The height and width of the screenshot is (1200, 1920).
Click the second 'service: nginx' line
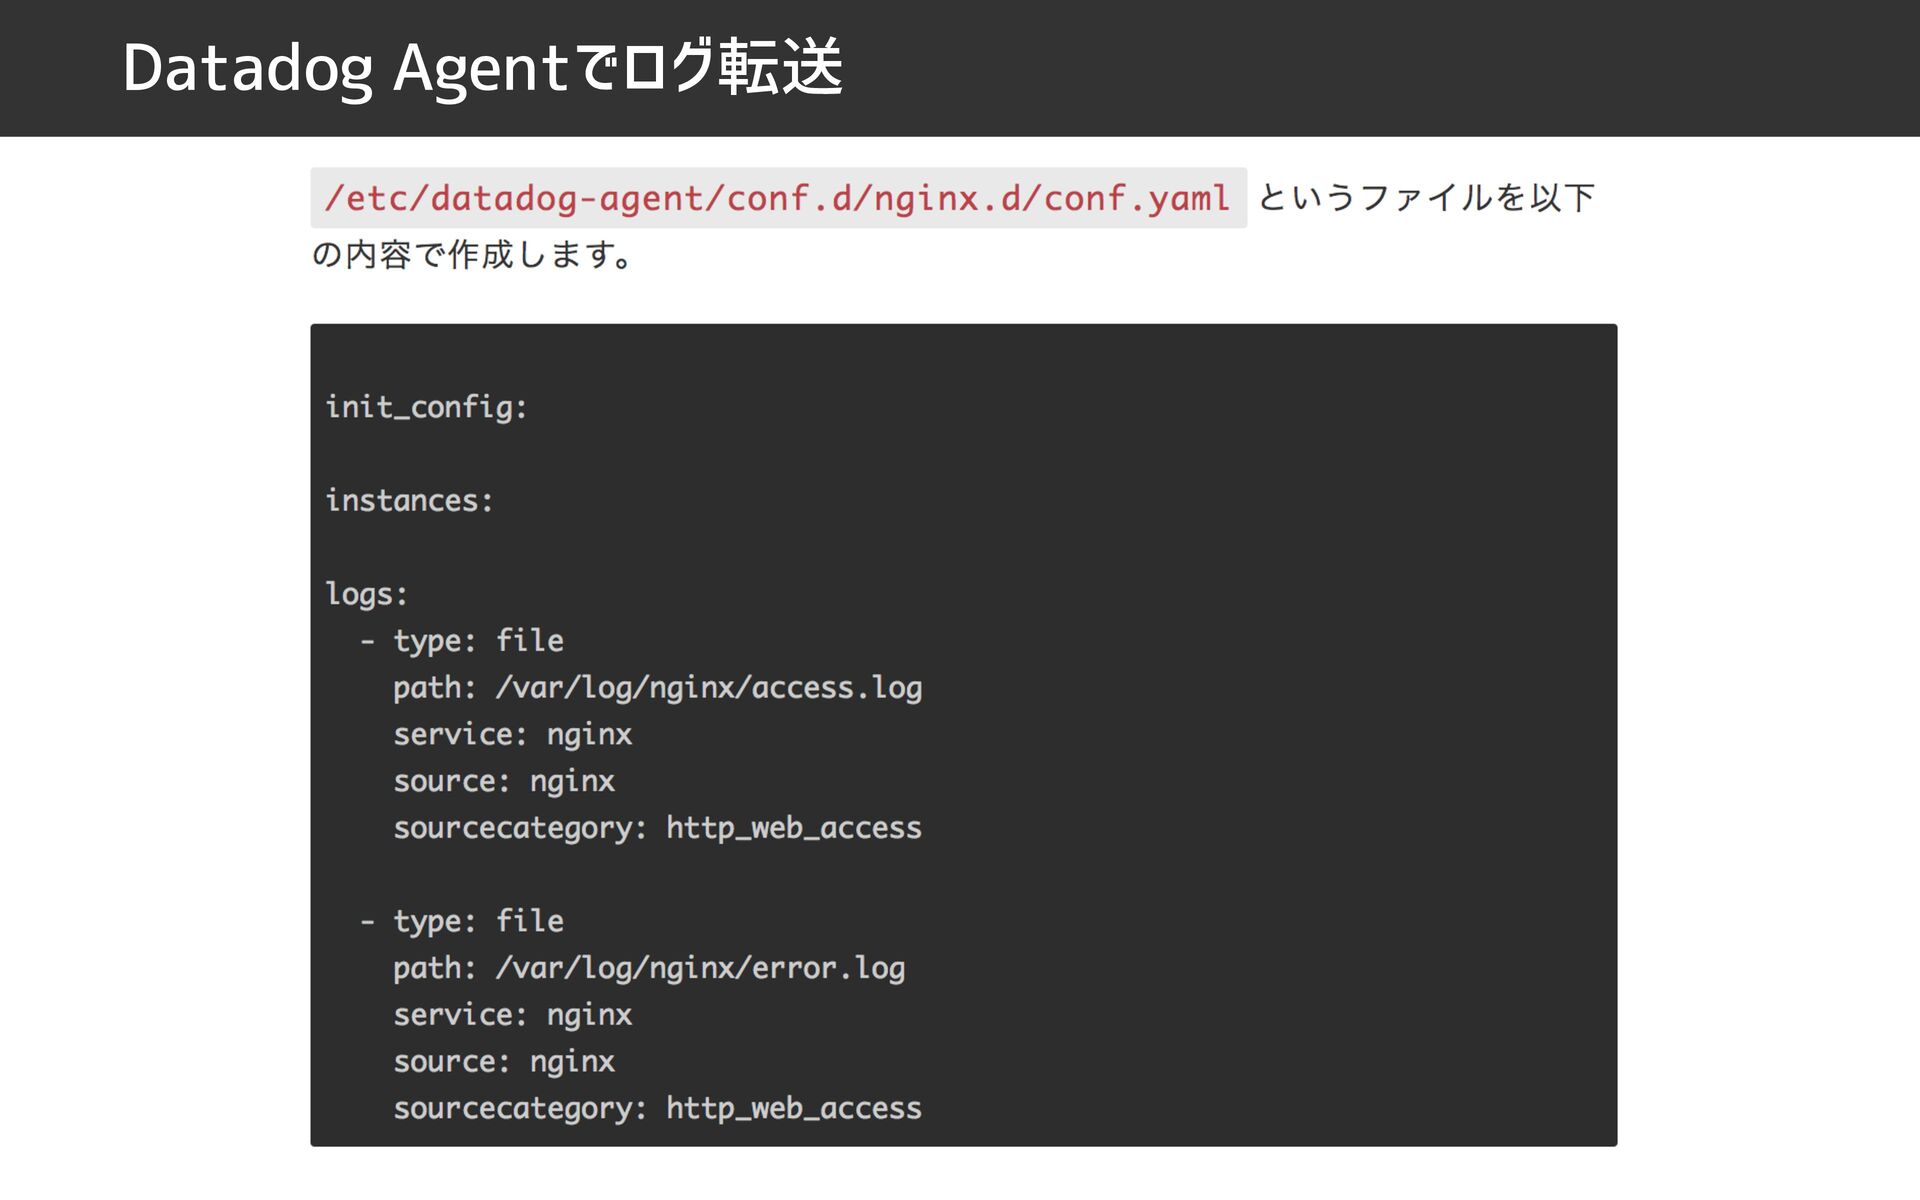512,1014
